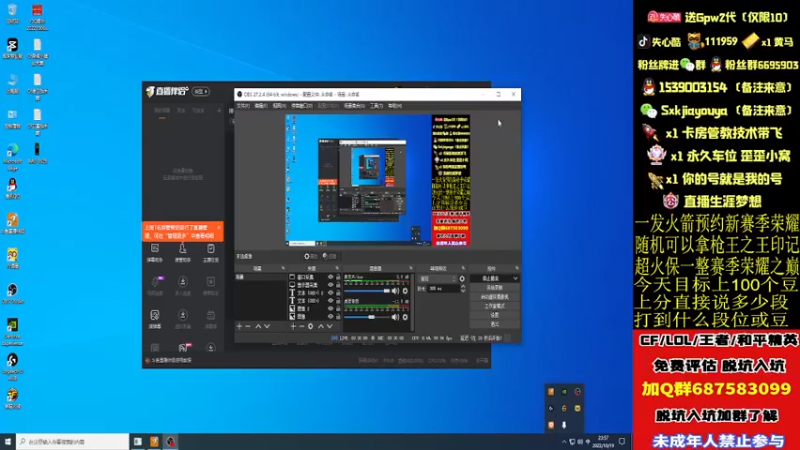Click the OBS icon in the taskbar
The height and width of the screenshot is (450, 800).
click(170, 442)
